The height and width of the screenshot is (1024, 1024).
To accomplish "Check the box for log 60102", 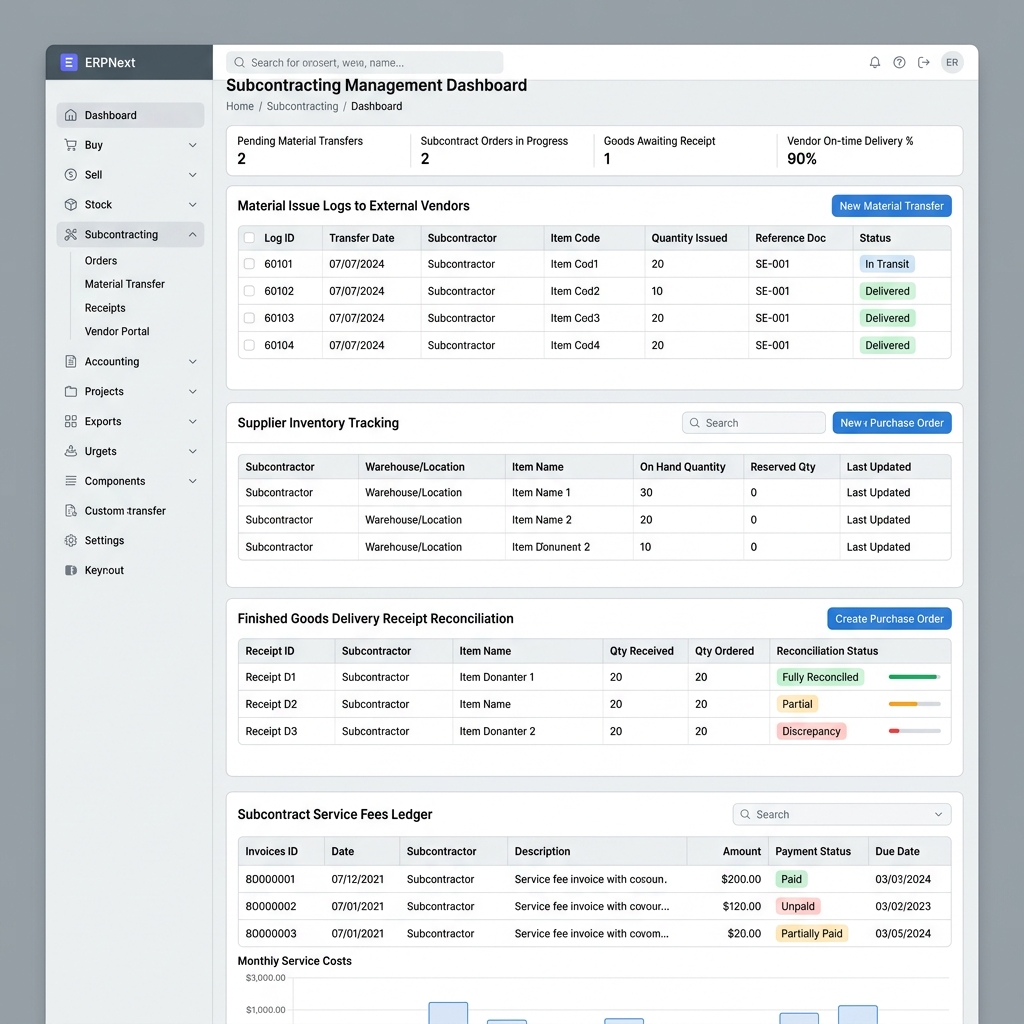I will (x=249, y=291).
